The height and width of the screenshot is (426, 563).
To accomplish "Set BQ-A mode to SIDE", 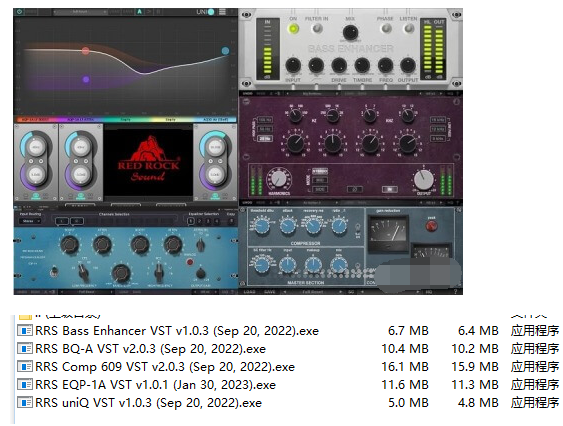I will click(x=320, y=189).
